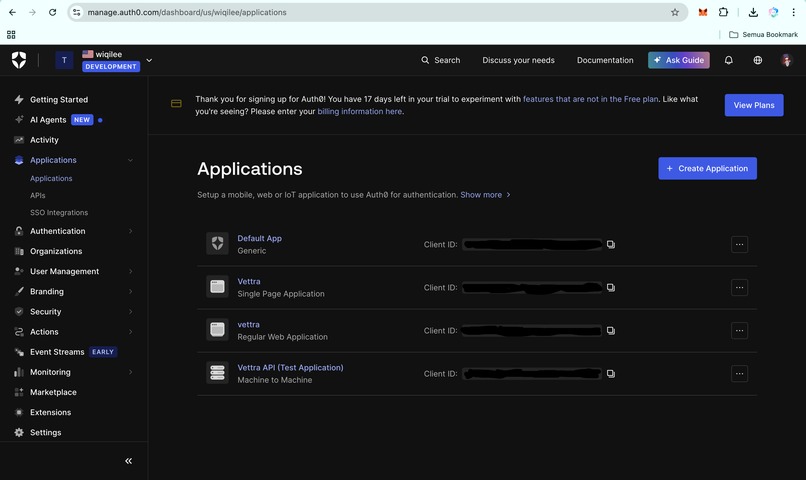Screen dimensions: 806x480
Task: Click the Ask Guide button
Action: pyautogui.click(x=679, y=60)
